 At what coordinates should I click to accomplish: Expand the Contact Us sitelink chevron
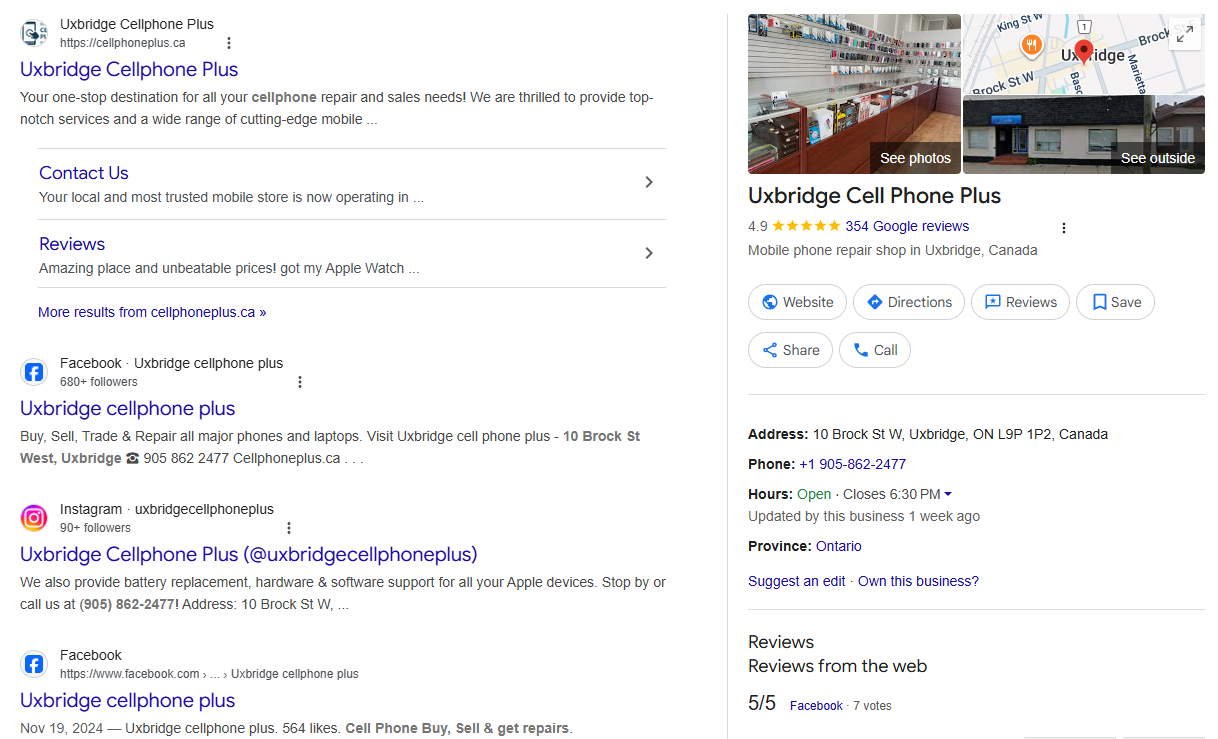point(649,182)
